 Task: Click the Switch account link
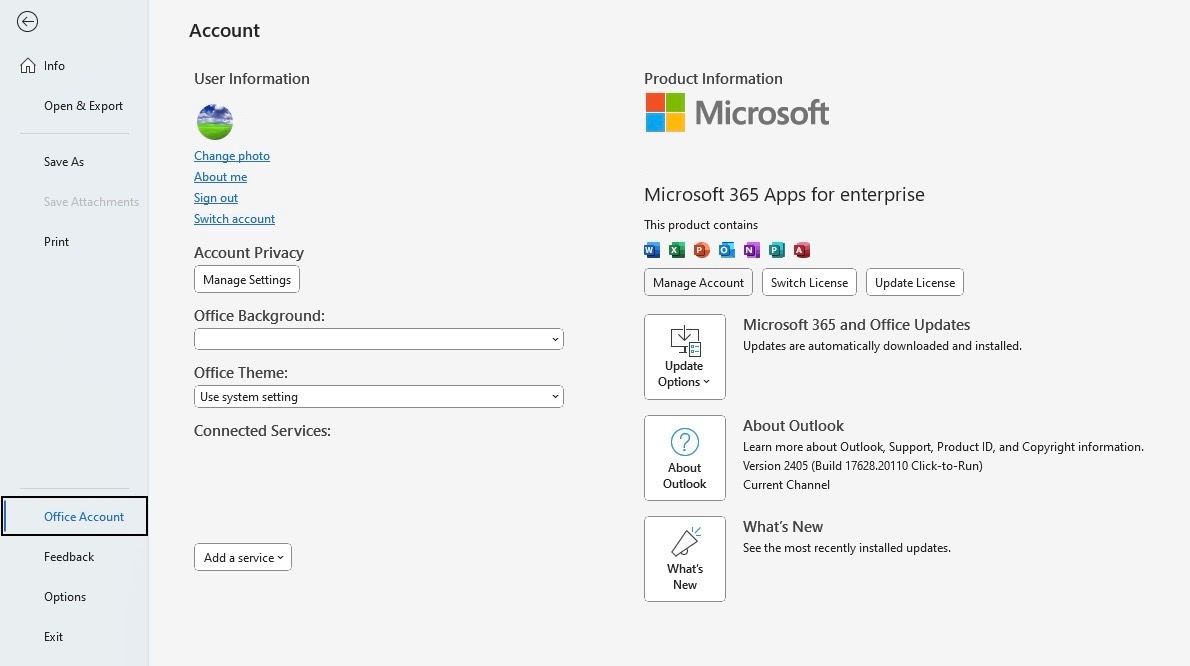[x=234, y=219]
